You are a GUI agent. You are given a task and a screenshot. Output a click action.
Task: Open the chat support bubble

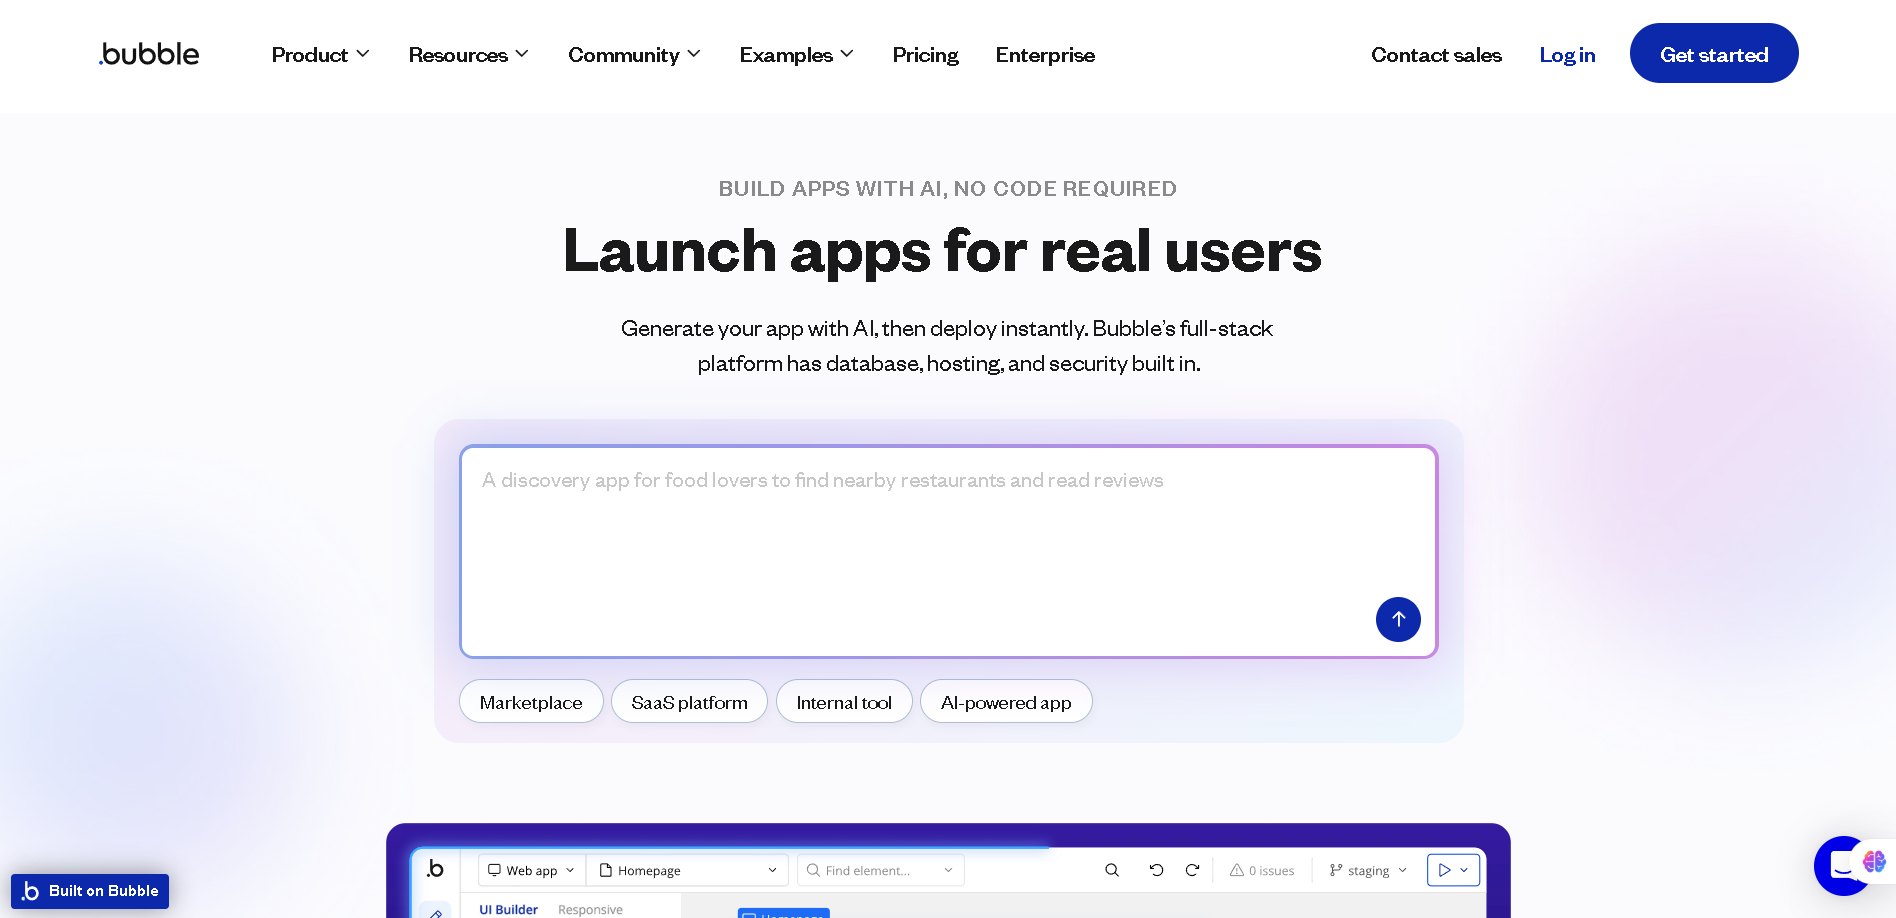tap(1838, 866)
